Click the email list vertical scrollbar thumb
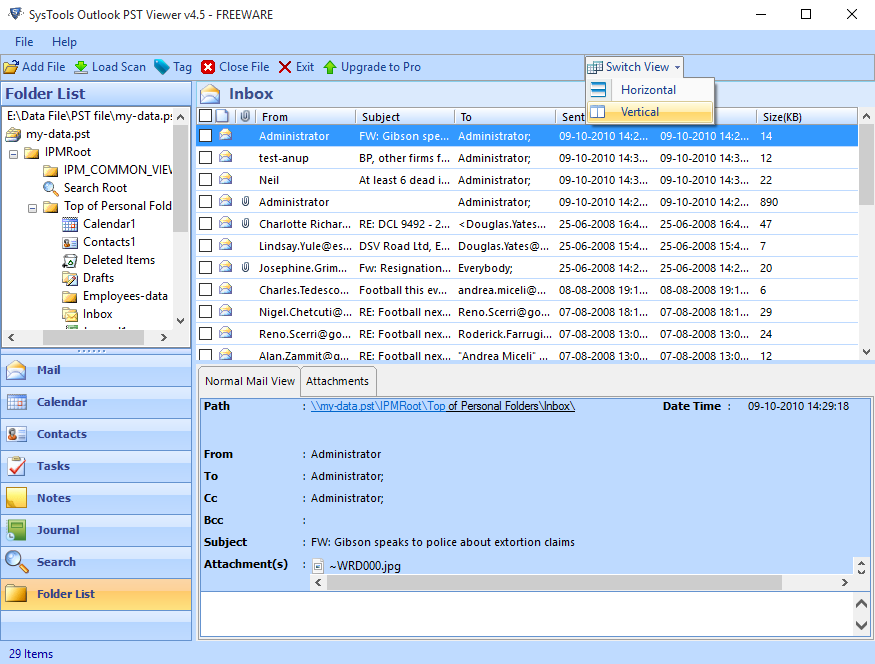 click(866, 165)
